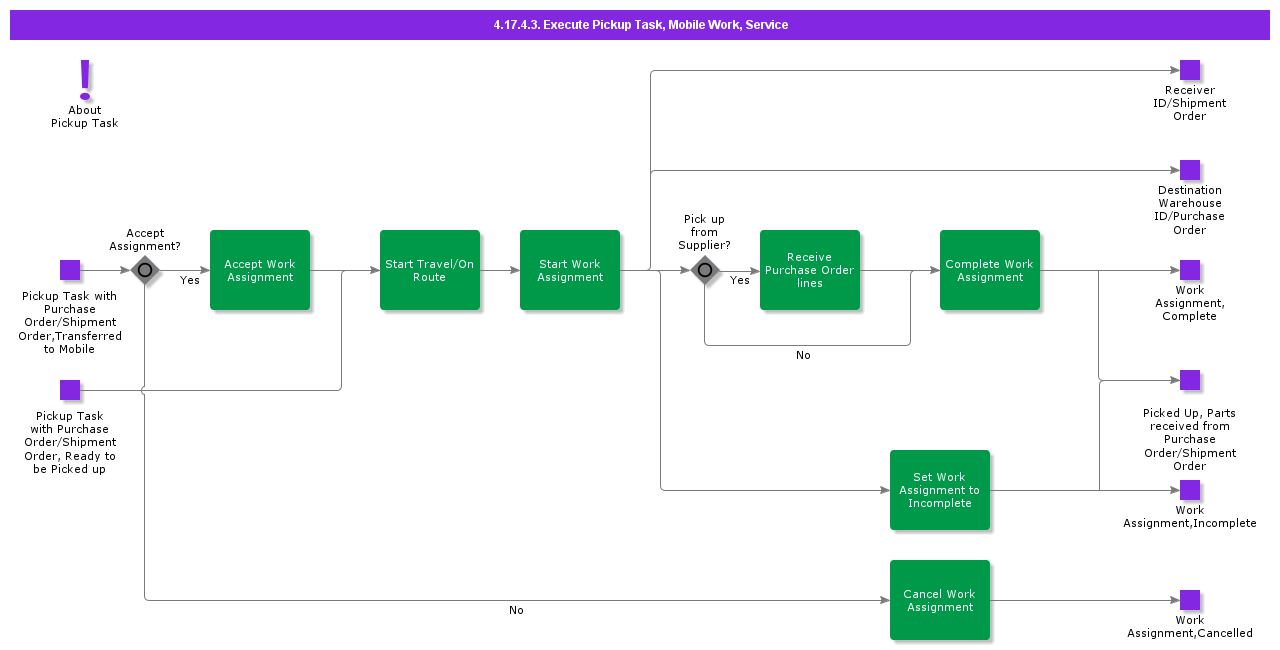
Task: Click the 'No' label under Receive Purchase Order
Action: pos(803,355)
